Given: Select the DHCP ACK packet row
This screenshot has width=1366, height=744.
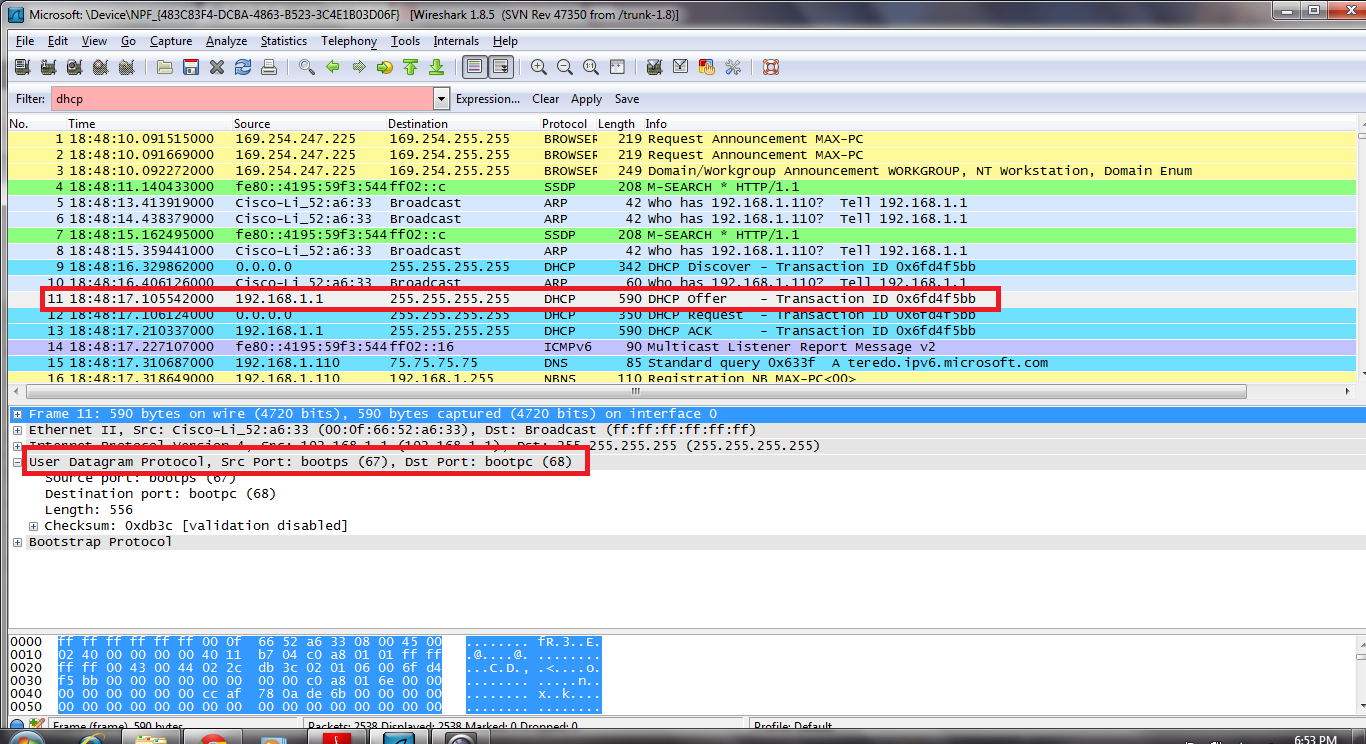Looking at the screenshot, I should pos(400,330).
